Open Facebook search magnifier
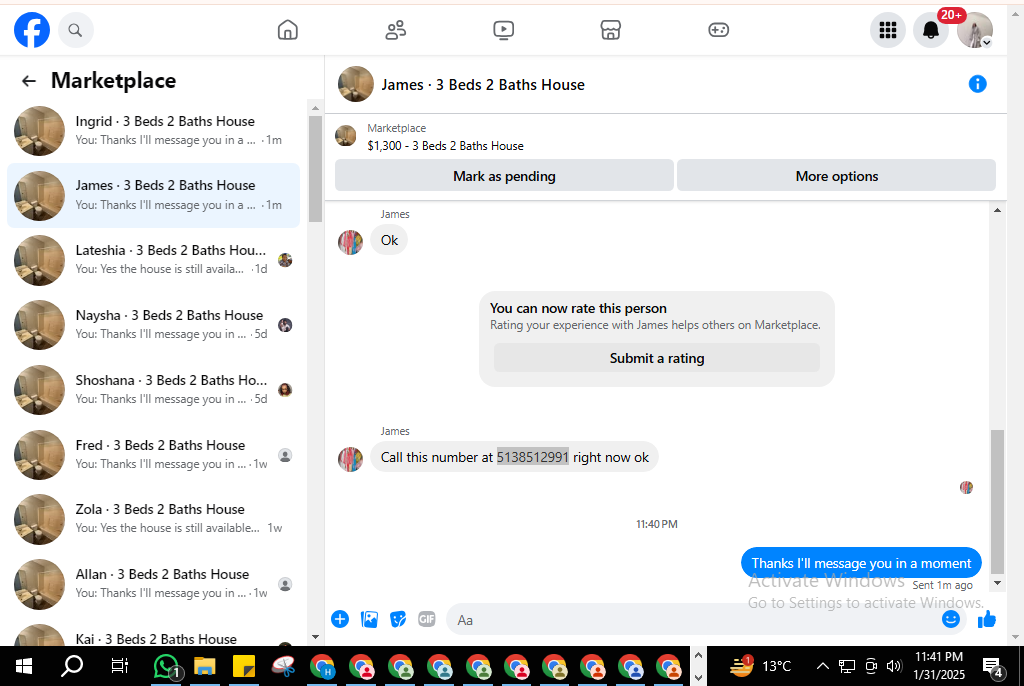Screen dimensions: 1024x686 click(x=75, y=30)
